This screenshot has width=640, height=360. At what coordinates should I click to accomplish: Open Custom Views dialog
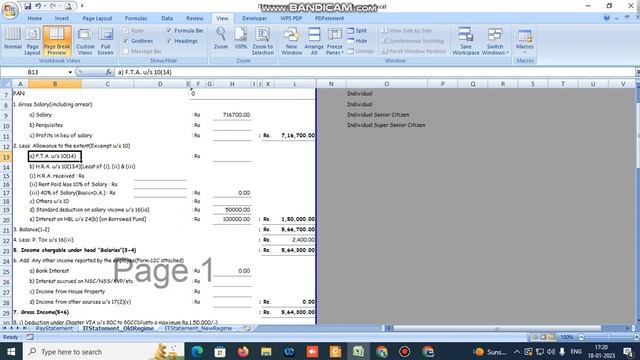85,41
